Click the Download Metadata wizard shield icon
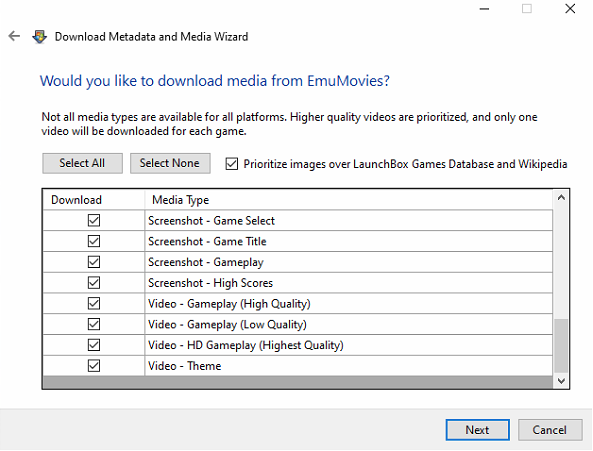593x451 pixels. (x=39, y=37)
